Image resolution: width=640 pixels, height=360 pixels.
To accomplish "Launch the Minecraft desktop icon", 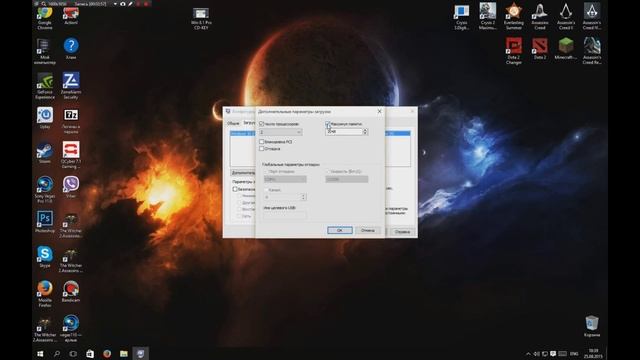I will (566, 49).
